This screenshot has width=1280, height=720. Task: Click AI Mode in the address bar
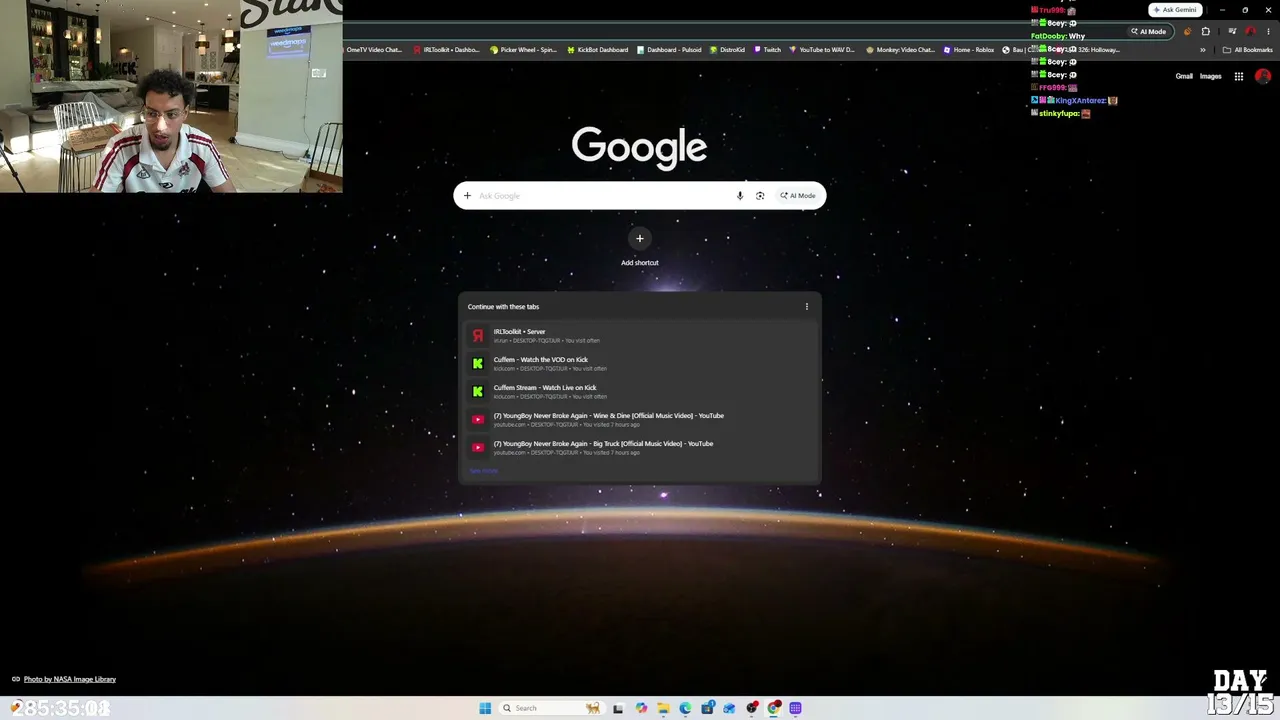(1149, 31)
